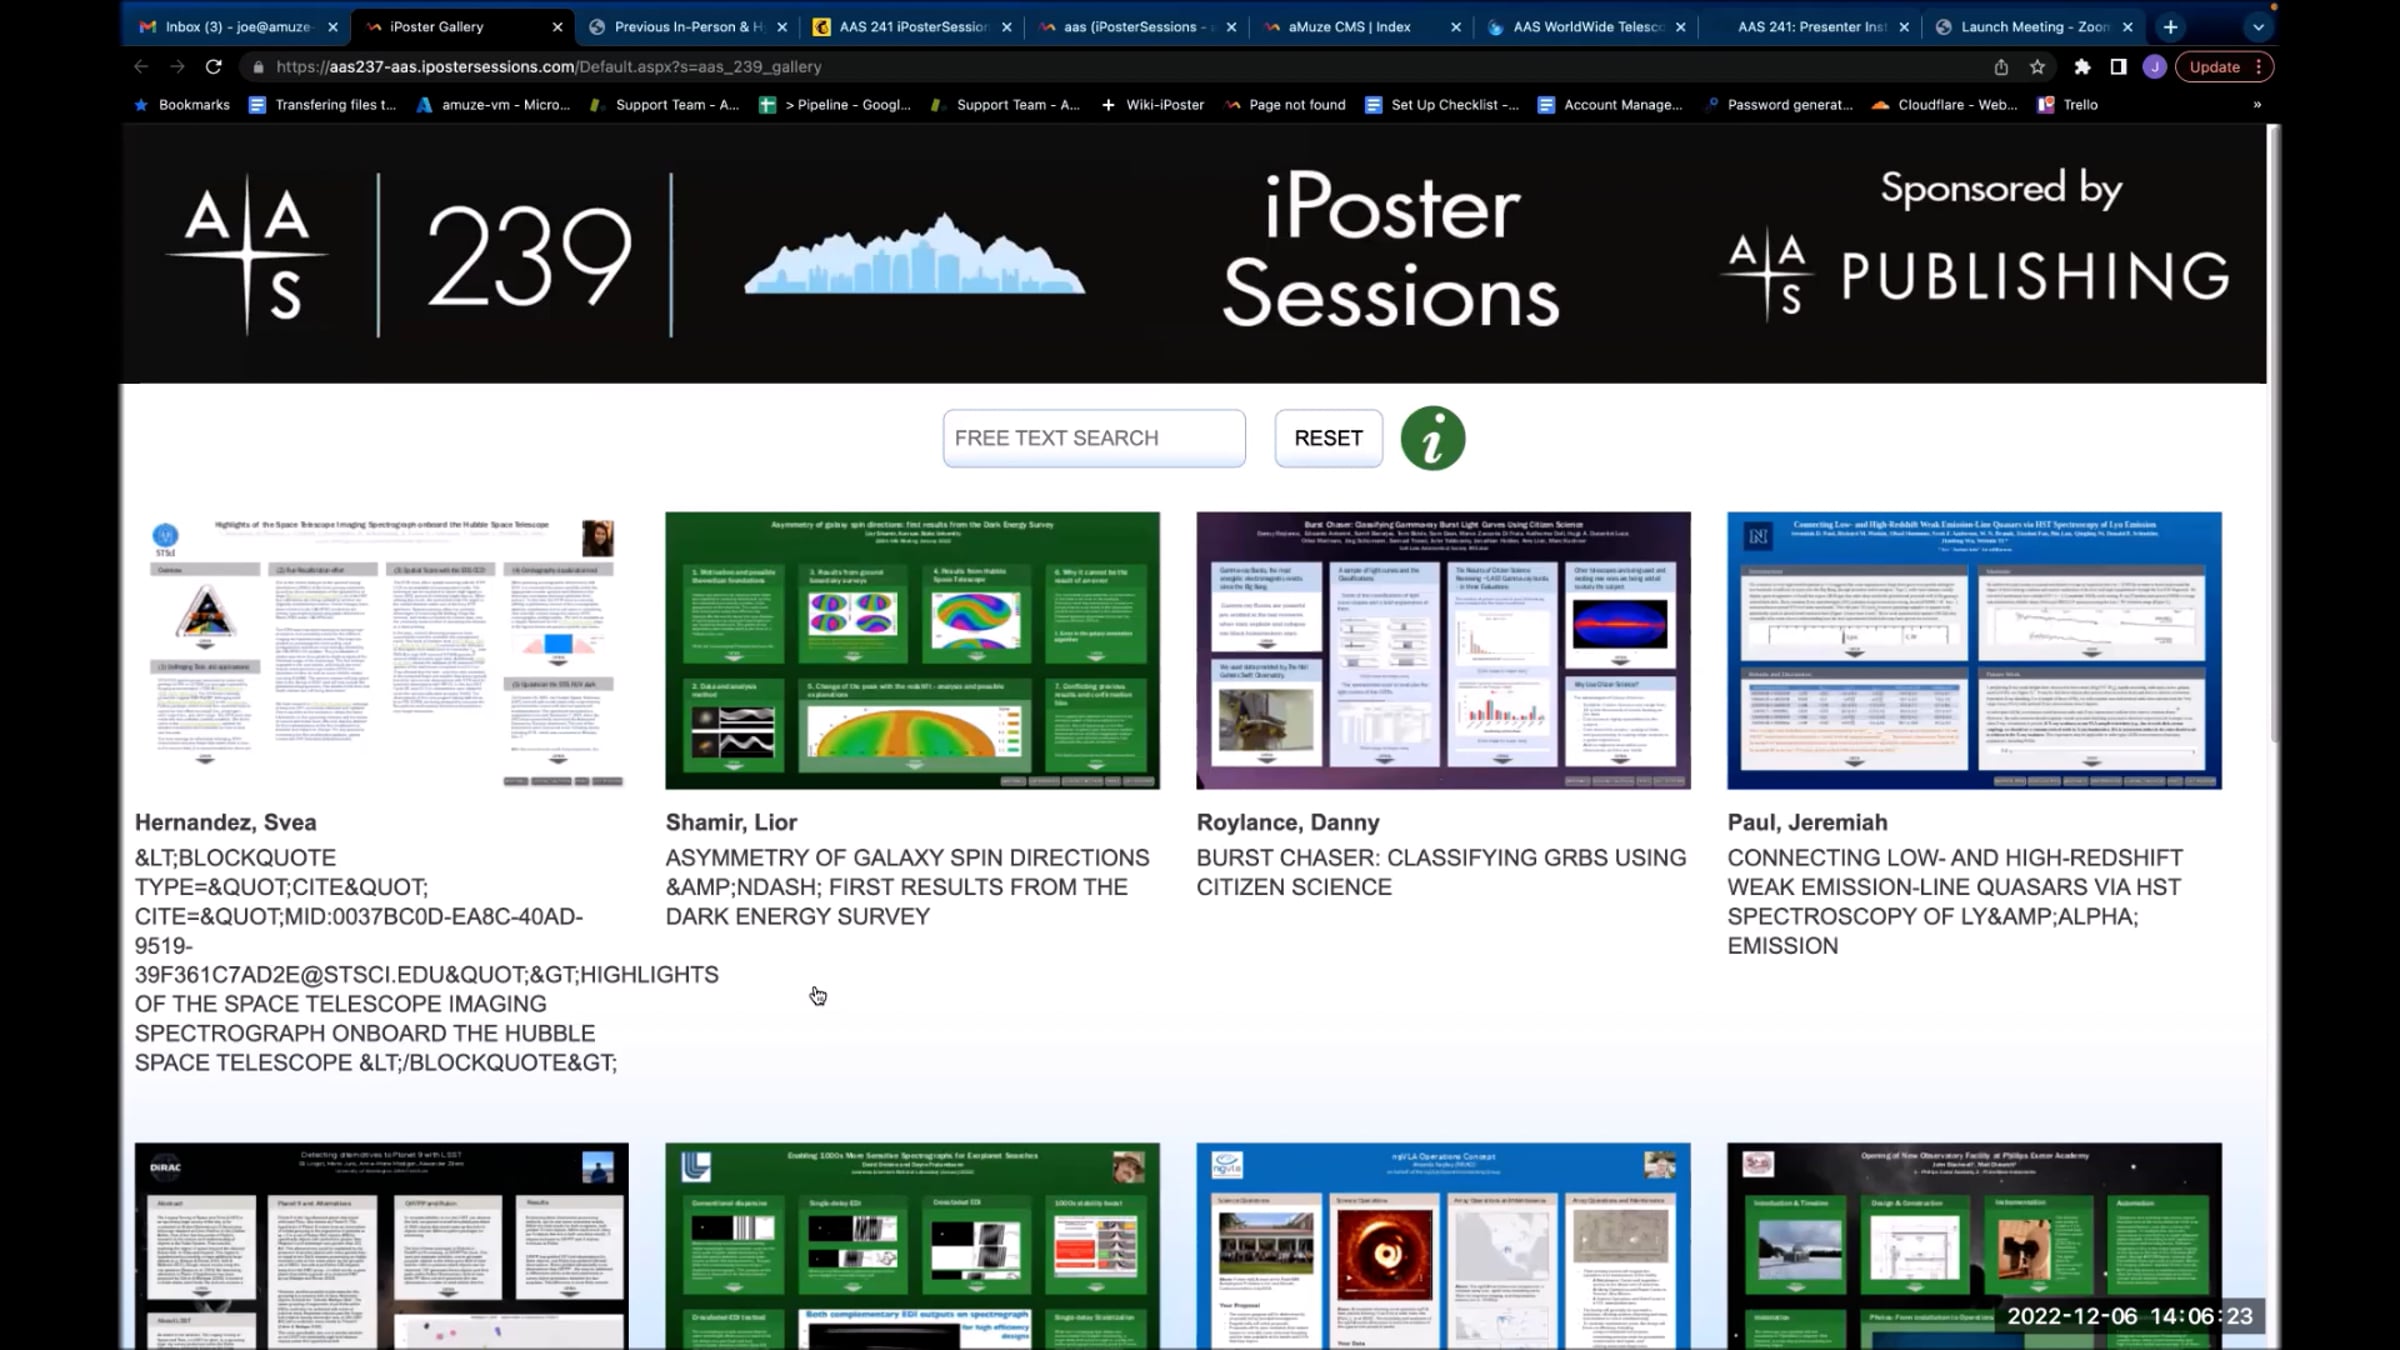Open the user profile avatar
Viewport: 2400px width, 1350px height.
[x=2154, y=67]
